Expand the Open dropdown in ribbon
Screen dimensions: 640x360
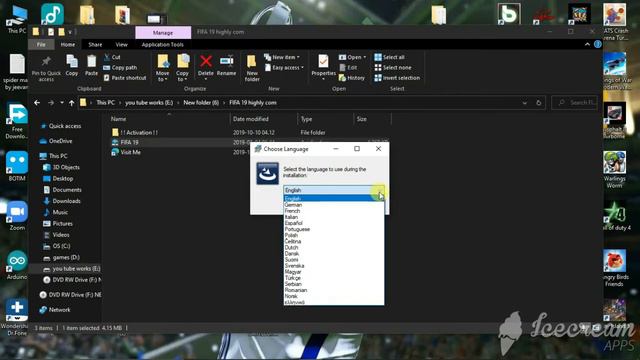click(x=353, y=57)
